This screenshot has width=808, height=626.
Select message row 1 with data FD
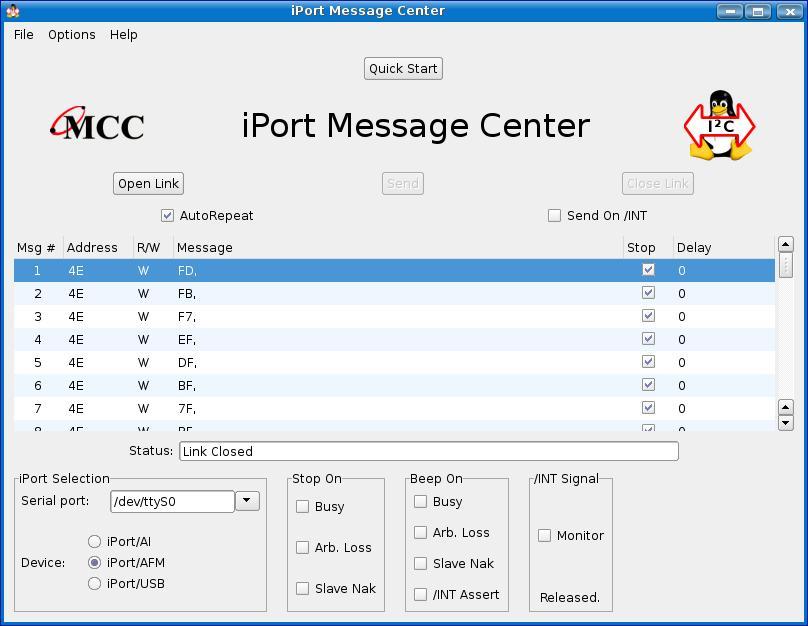pos(394,270)
